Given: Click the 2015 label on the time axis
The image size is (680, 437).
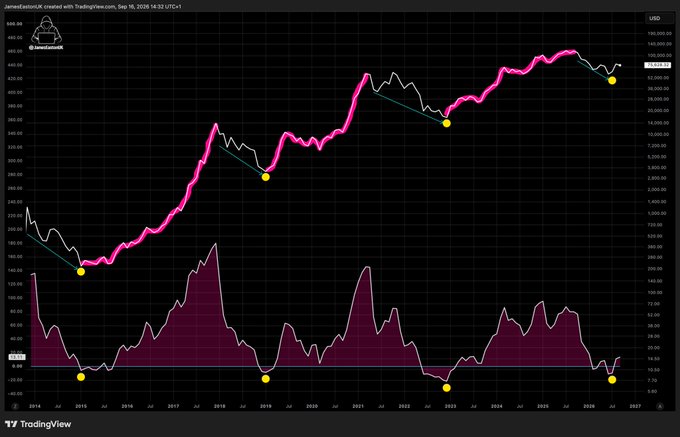Looking at the screenshot, I should [x=81, y=407].
